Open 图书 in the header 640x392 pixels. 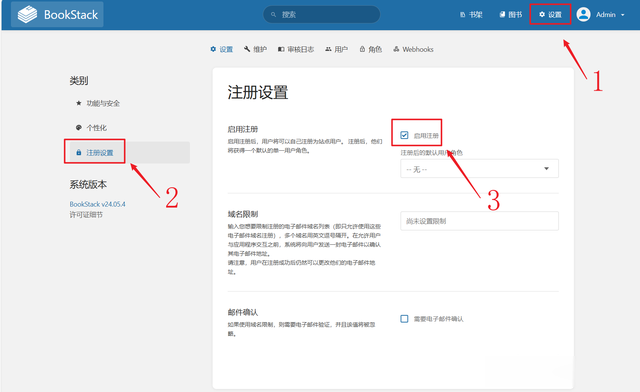click(511, 15)
